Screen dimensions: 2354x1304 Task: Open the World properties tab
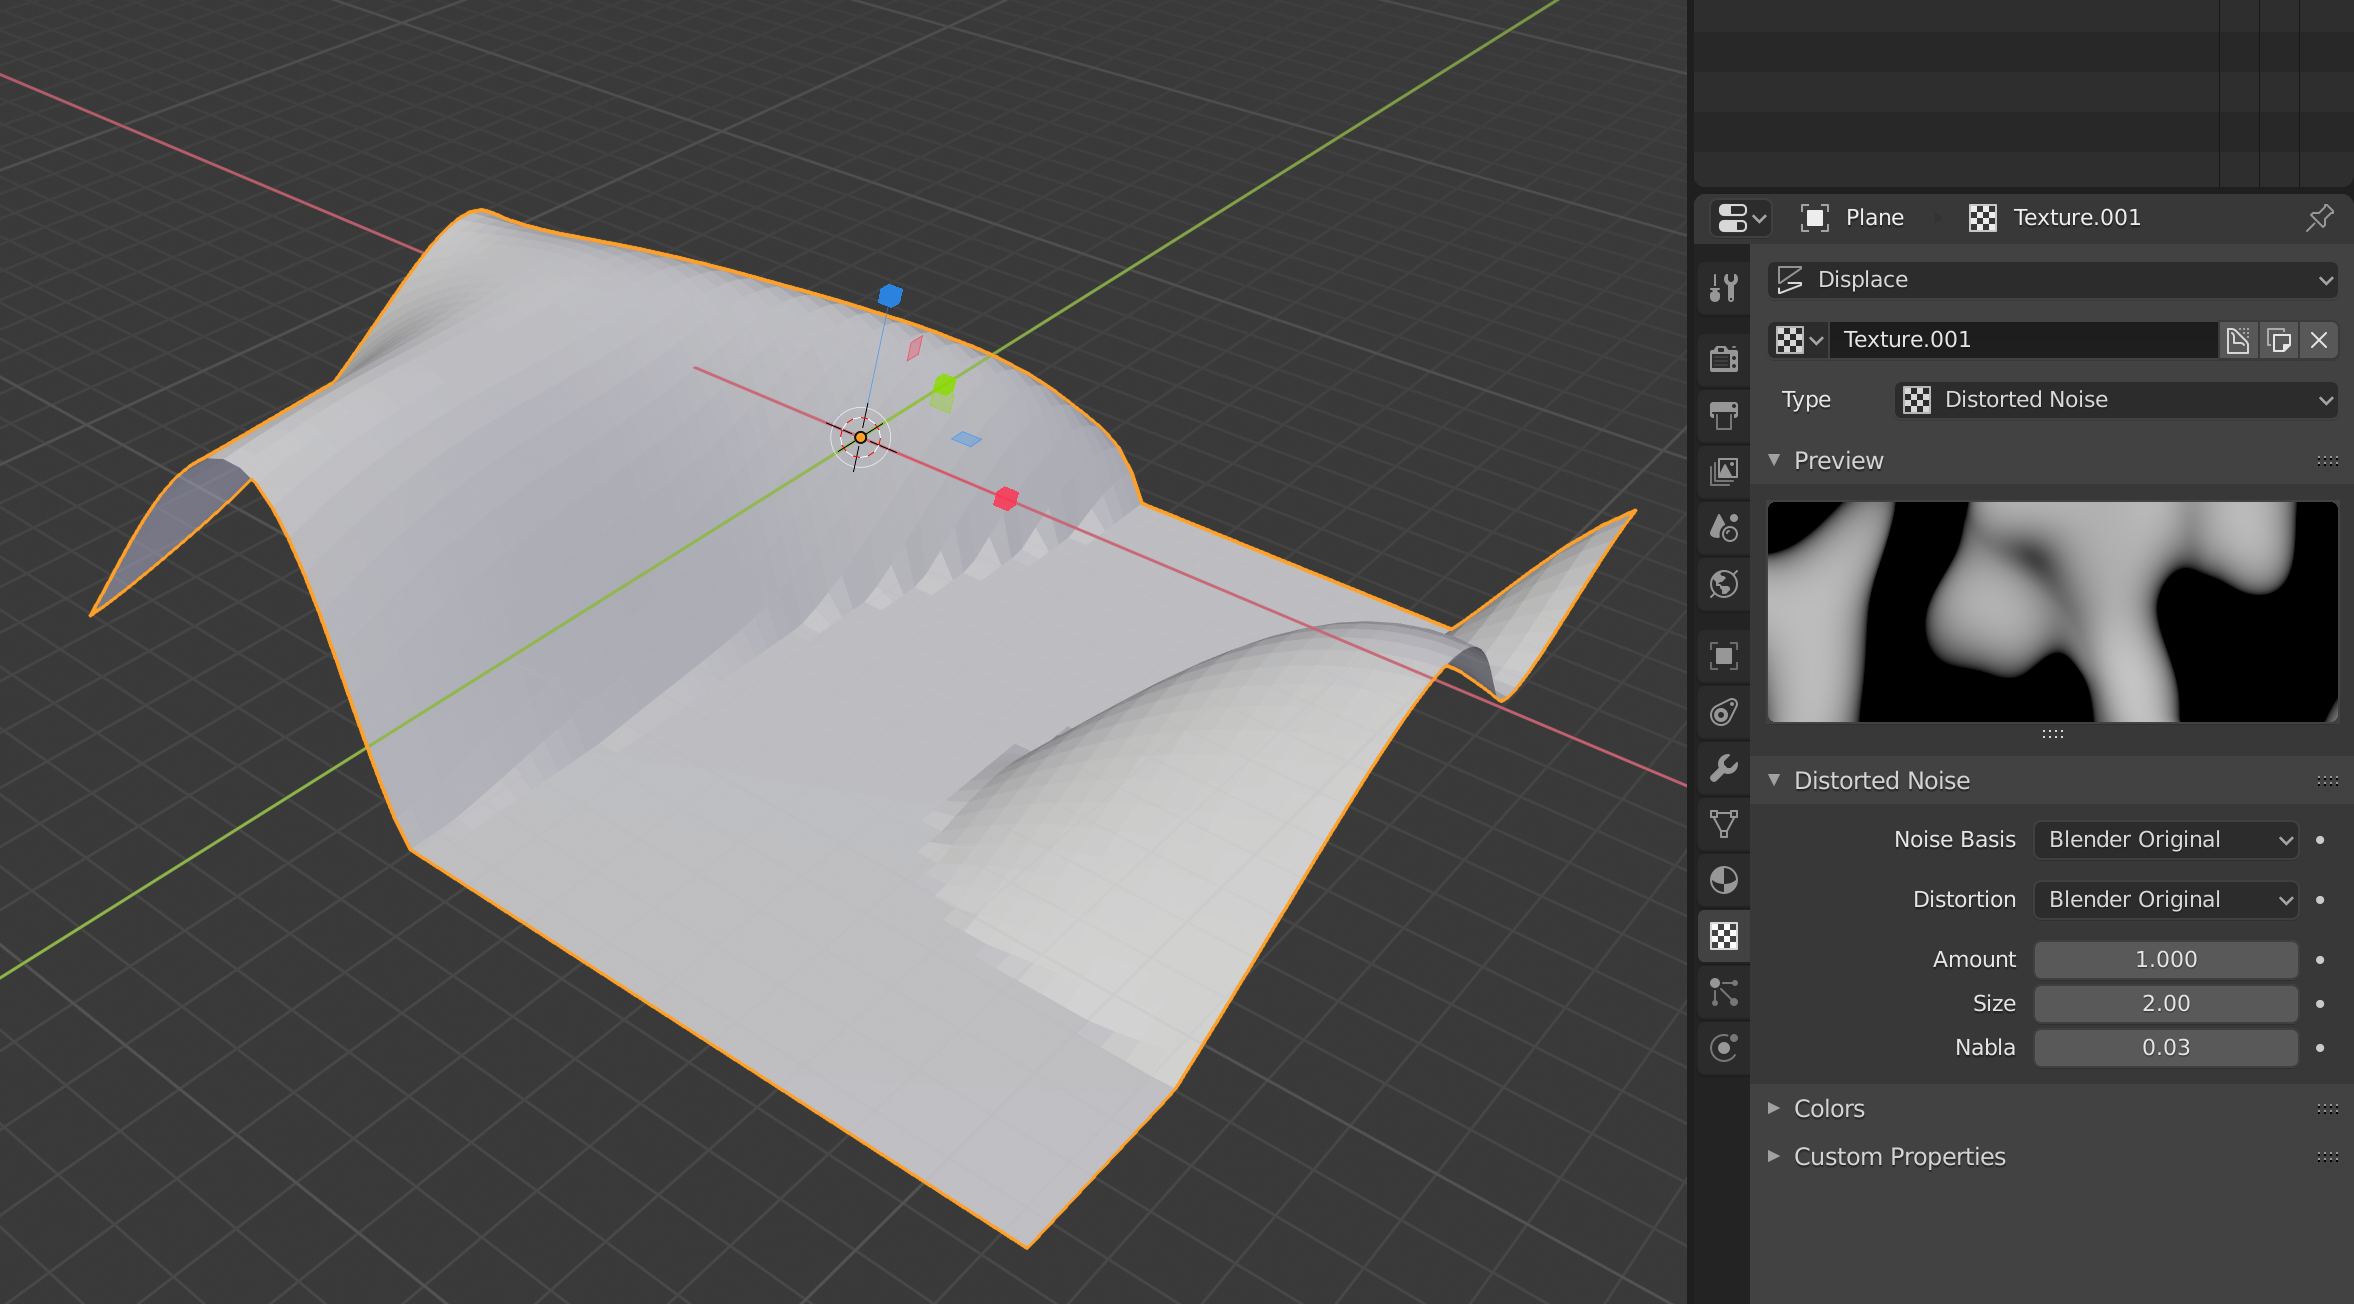1723,584
